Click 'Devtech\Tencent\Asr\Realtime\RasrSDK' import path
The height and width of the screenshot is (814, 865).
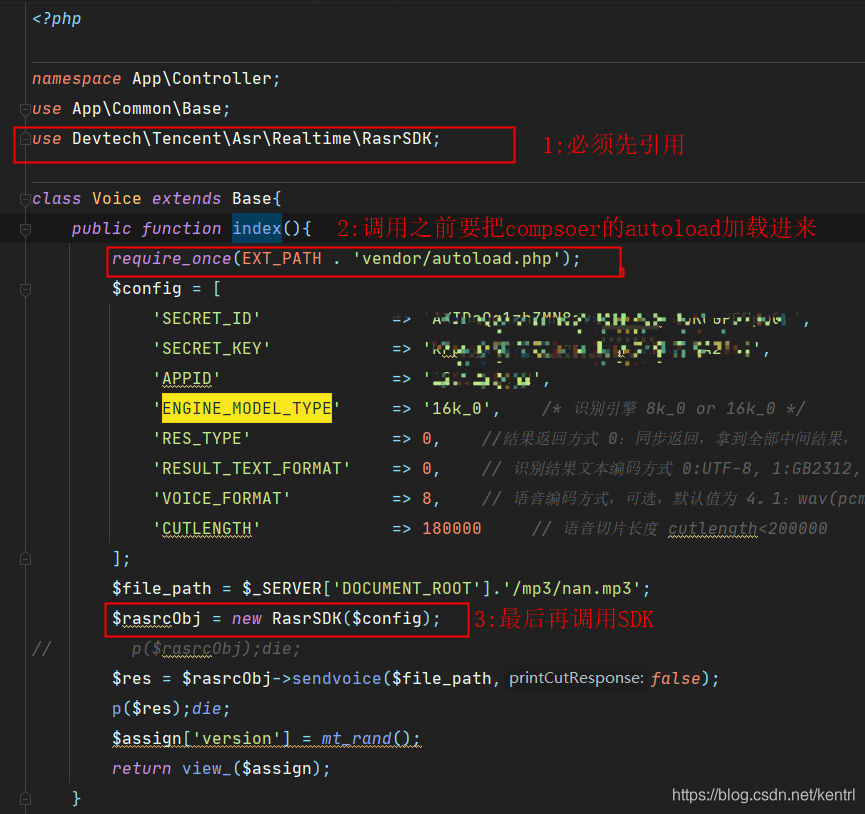tap(252, 138)
